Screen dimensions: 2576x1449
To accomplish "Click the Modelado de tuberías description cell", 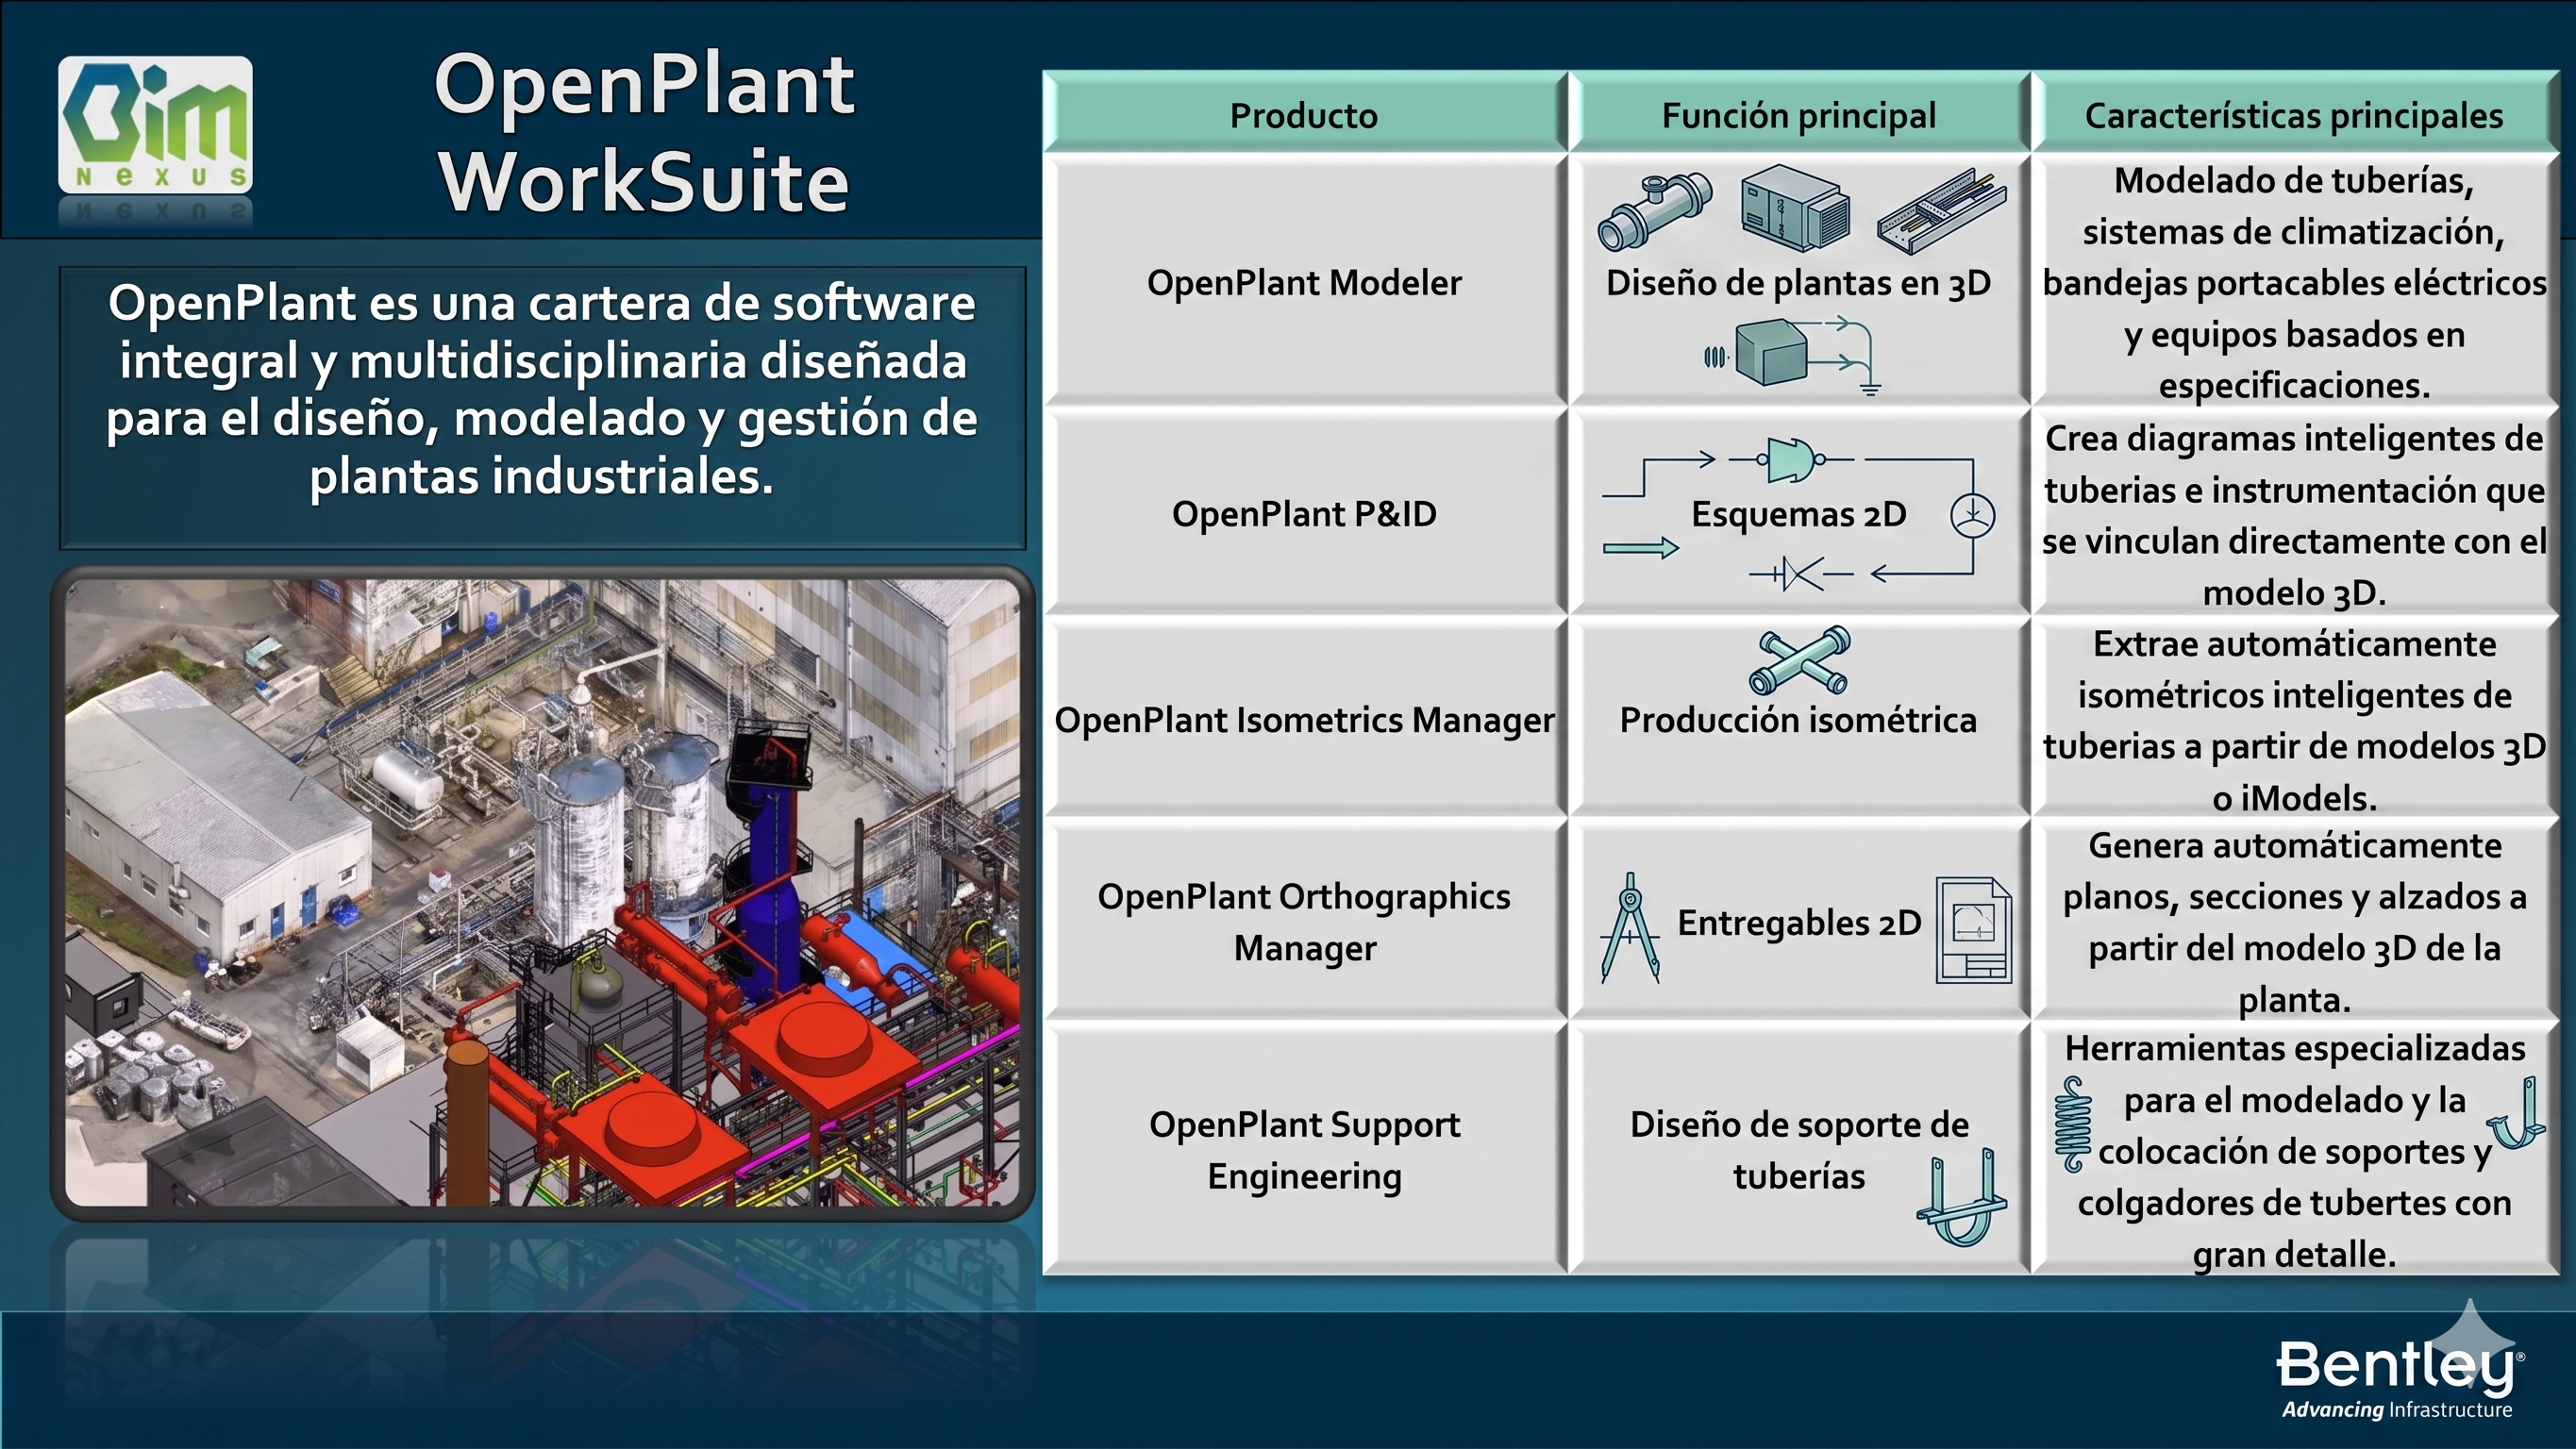I will click(2294, 282).
